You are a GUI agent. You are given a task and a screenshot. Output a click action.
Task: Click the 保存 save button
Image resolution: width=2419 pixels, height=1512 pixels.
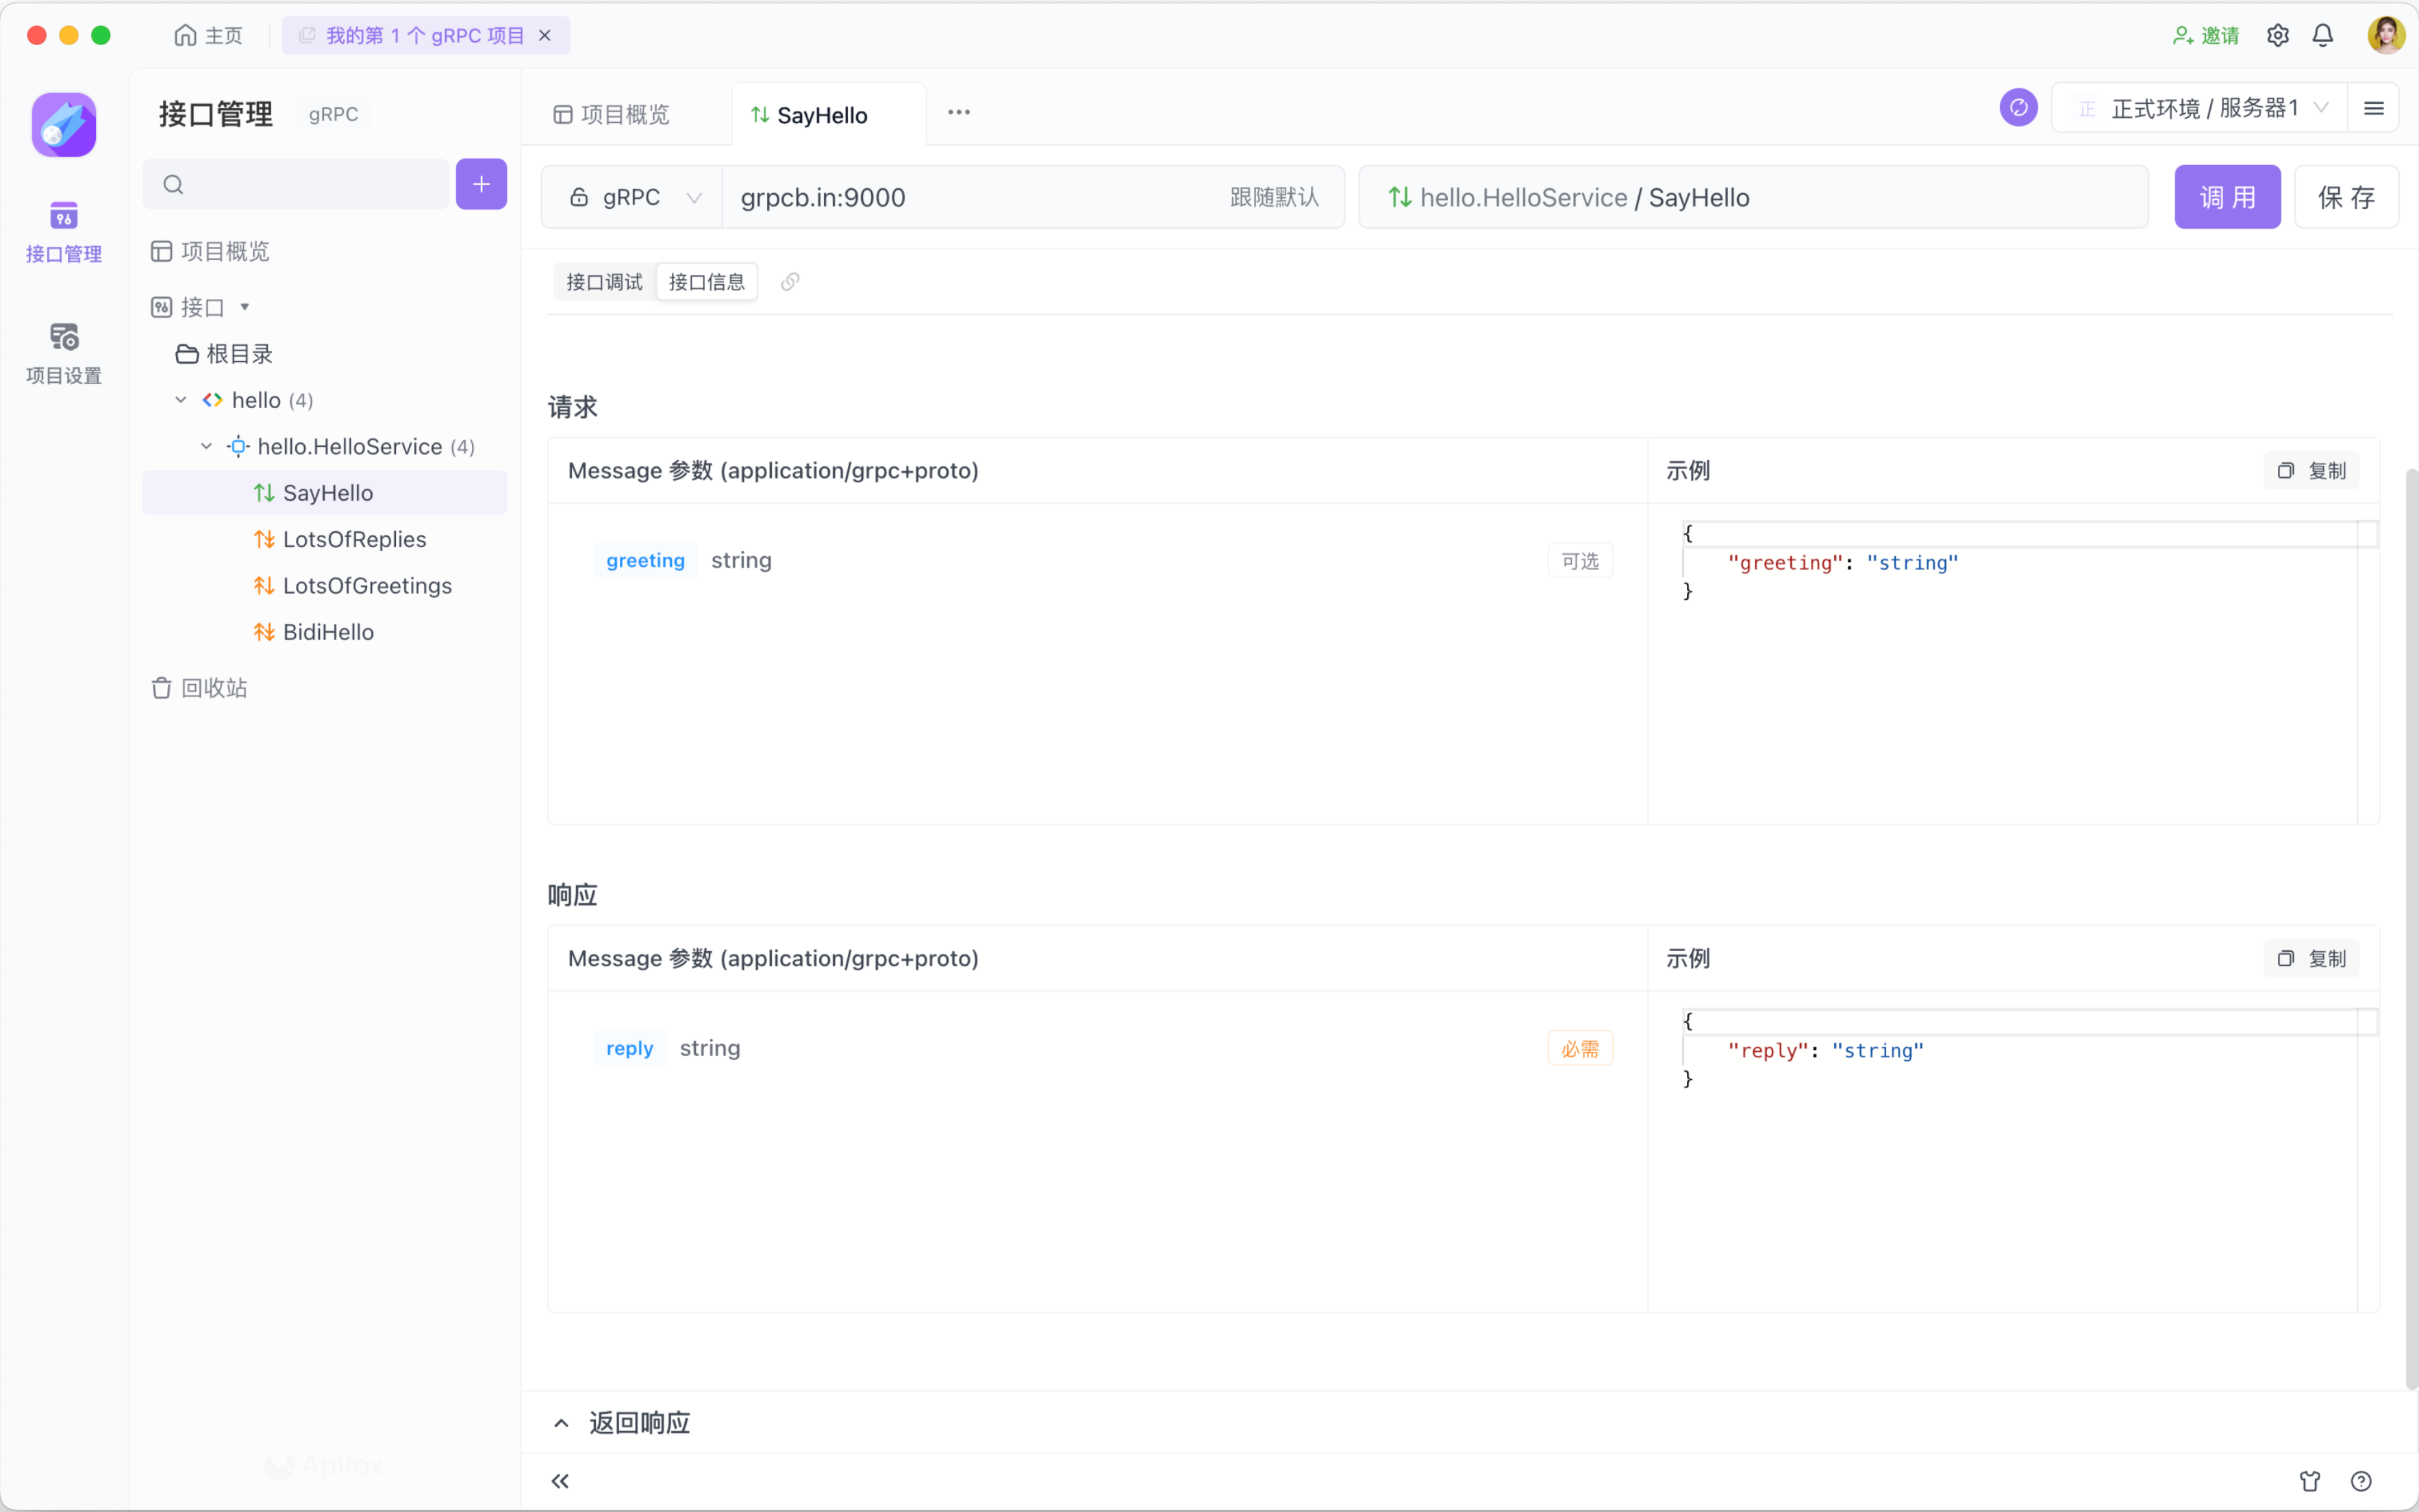[2345, 197]
